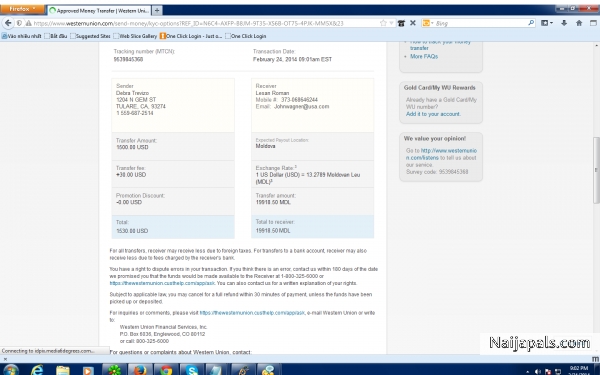Click receiver email Johnwagner@usa.com
This screenshot has height=375, width=600.
click(302, 106)
